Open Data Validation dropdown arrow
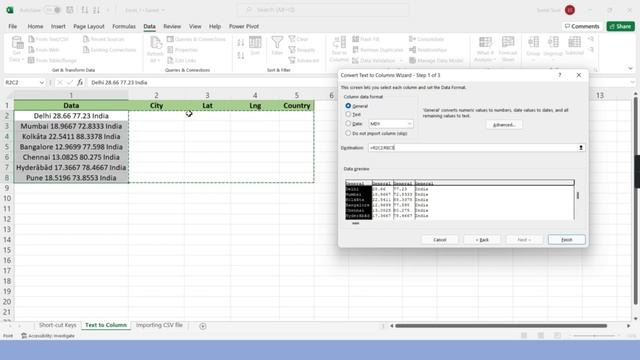This screenshot has width=640, height=360. (x=401, y=60)
